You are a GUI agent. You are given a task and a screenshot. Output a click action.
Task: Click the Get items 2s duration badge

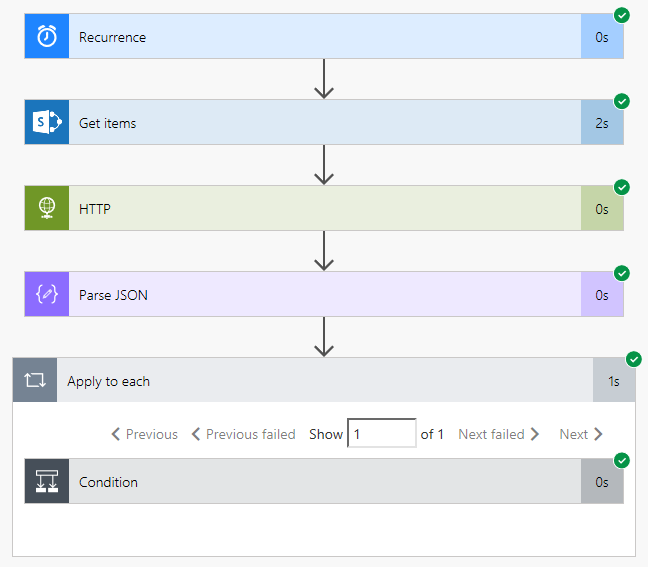click(x=602, y=123)
